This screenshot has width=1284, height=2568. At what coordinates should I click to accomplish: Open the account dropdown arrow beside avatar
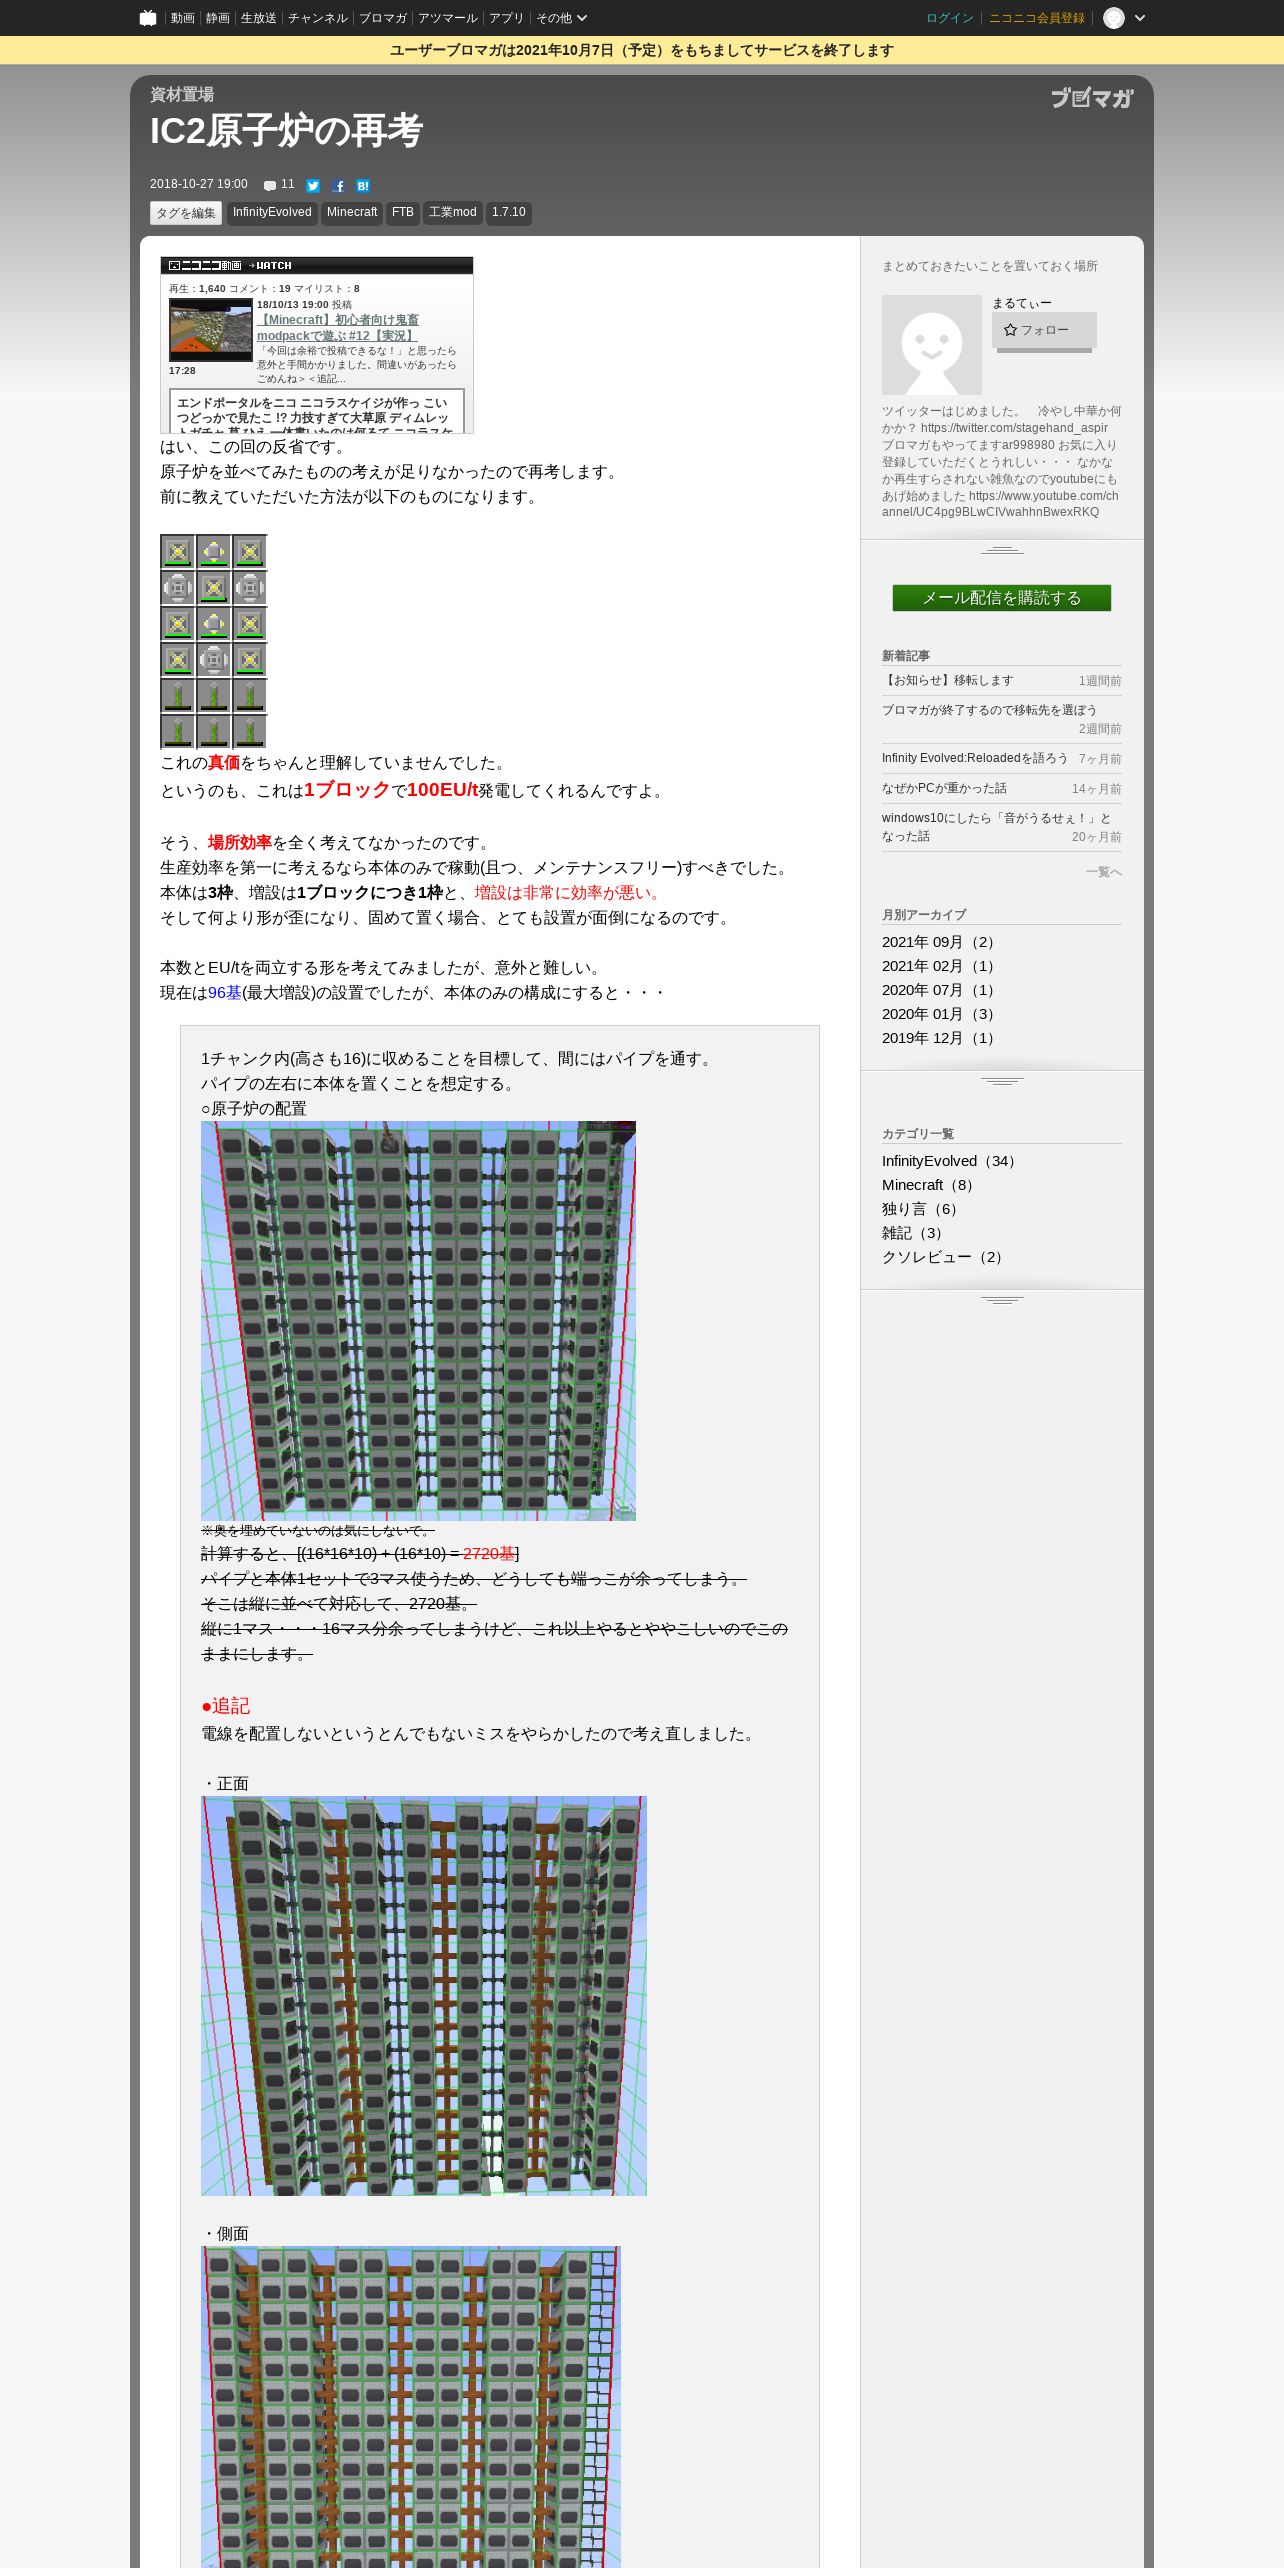1140,18
